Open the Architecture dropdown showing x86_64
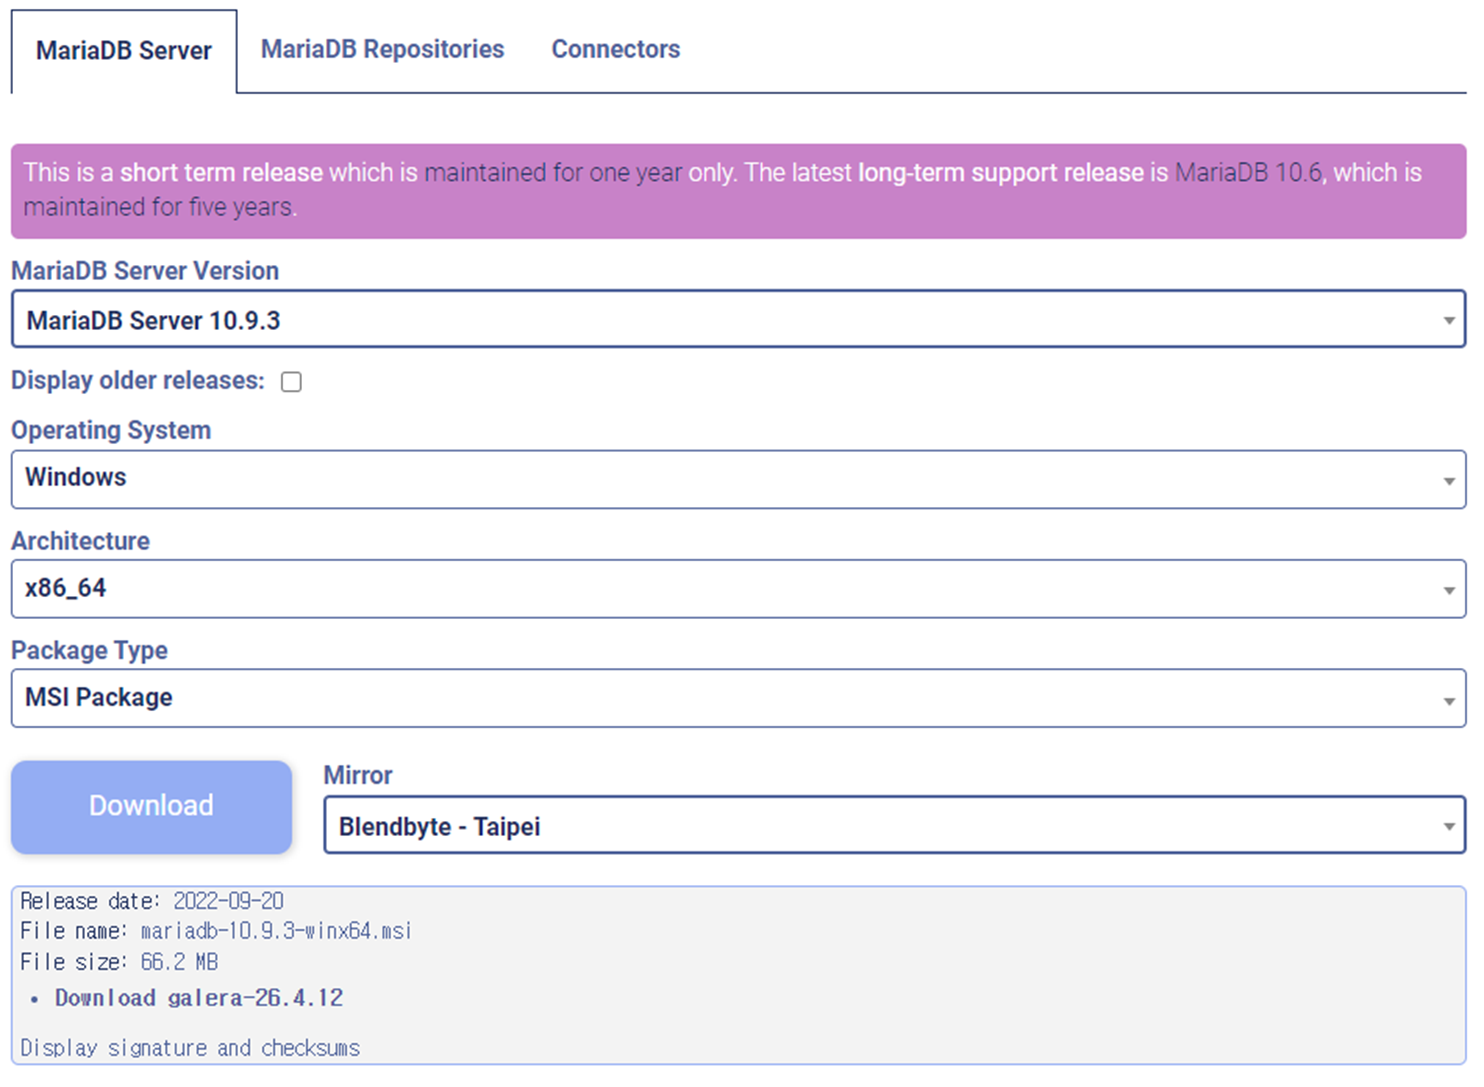 point(738,589)
